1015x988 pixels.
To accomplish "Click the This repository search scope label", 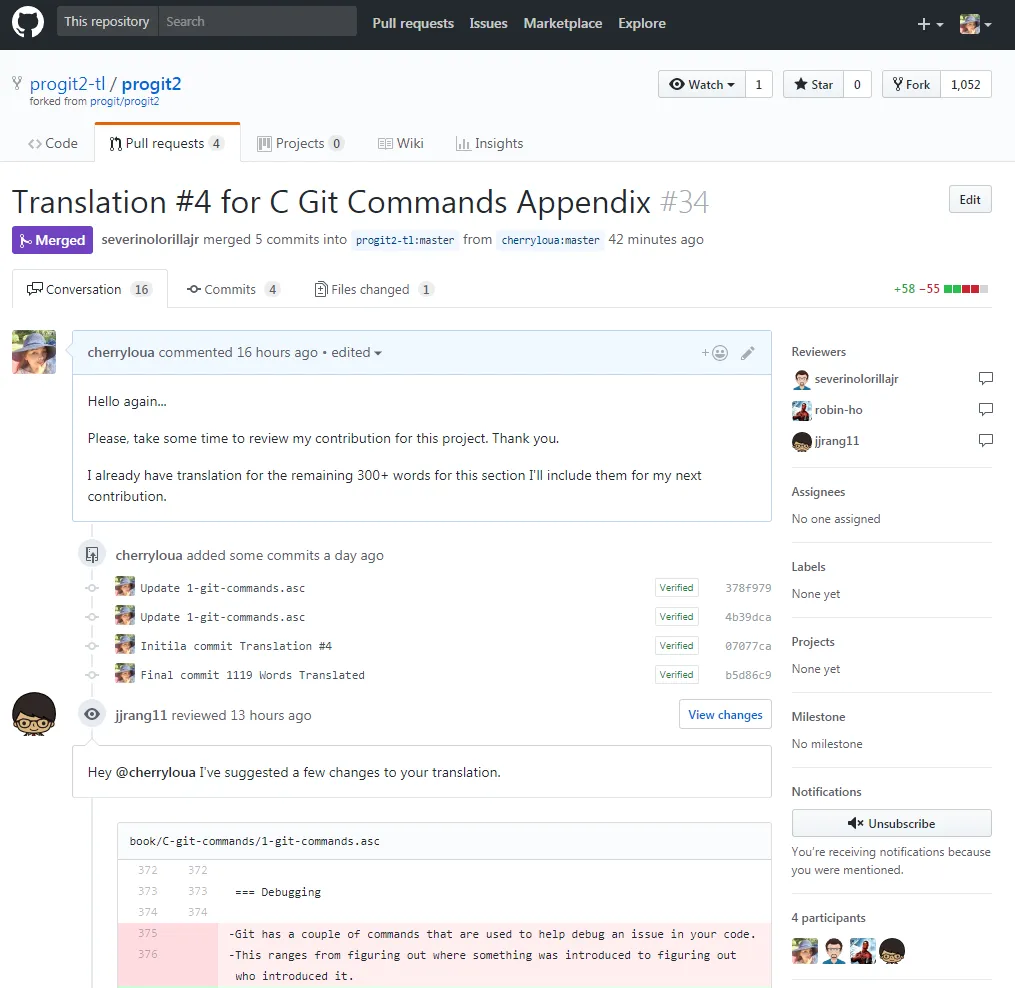I will tap(107, 21).
